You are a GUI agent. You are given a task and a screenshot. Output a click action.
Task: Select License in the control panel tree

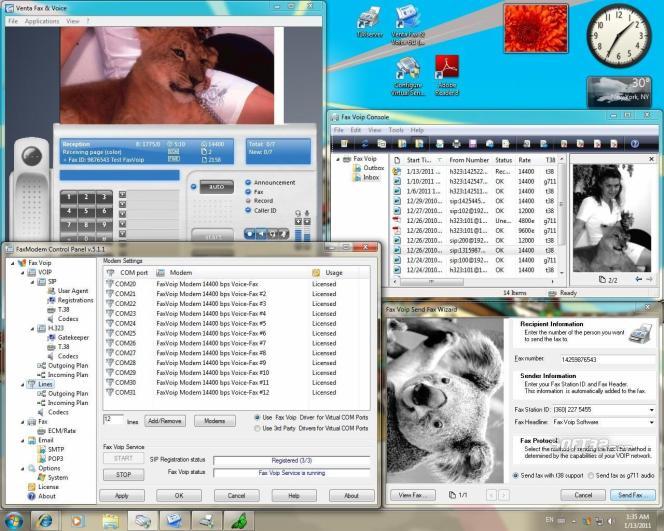click(x=48, y=487)
